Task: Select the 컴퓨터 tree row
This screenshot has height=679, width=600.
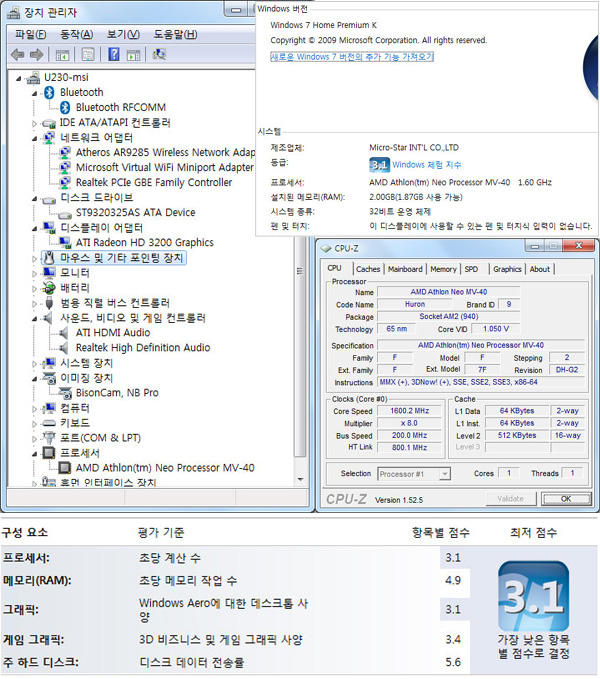Action: (74, 408)
